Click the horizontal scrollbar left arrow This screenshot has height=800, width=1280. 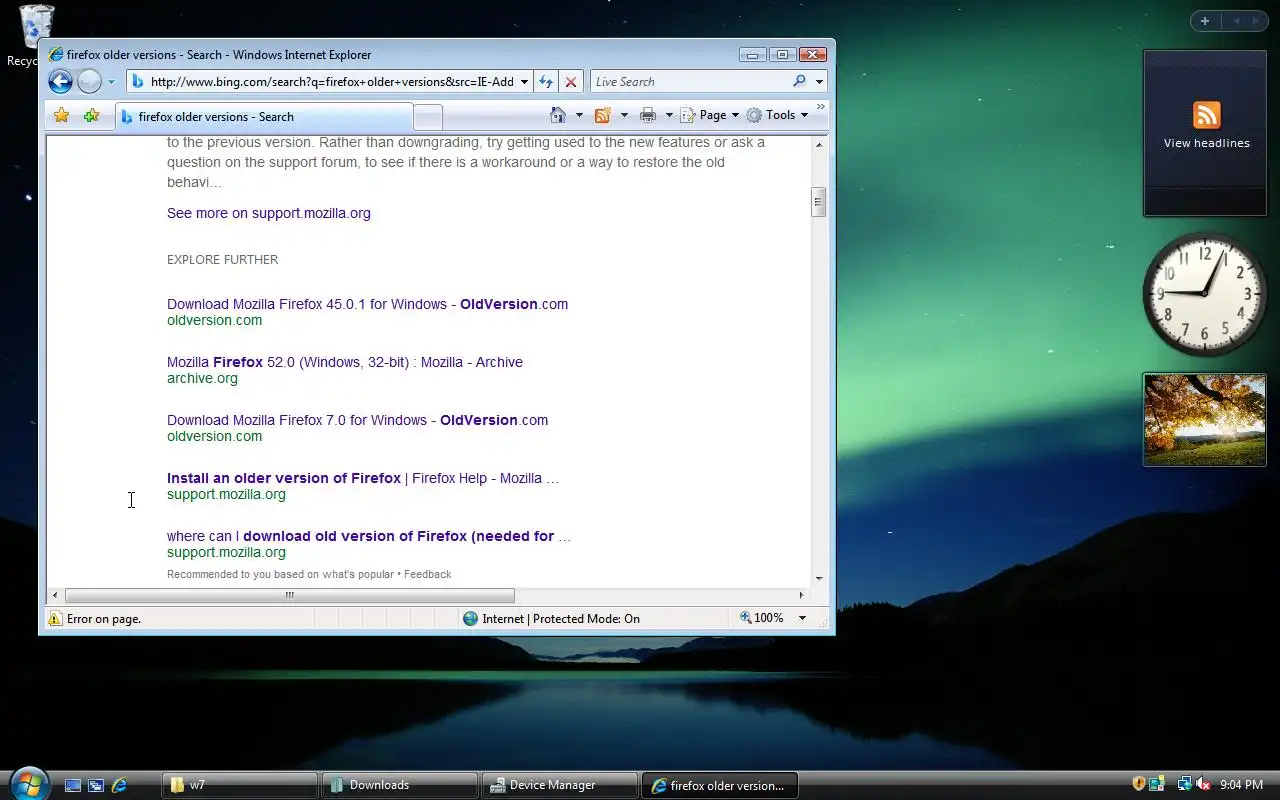click(x=55, y=595)
